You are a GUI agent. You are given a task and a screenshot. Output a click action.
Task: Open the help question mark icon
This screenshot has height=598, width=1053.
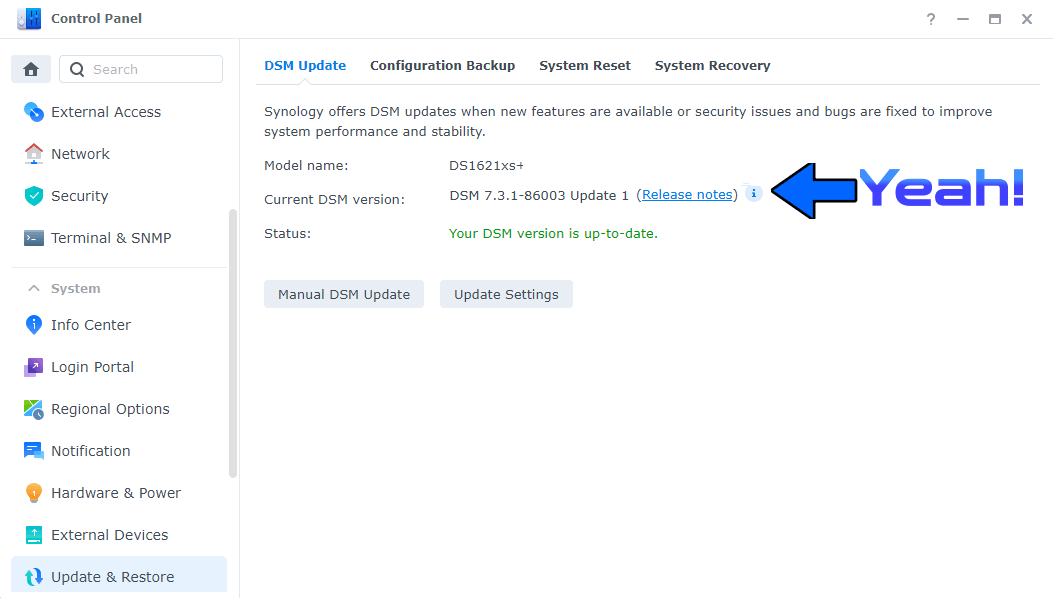(x=930, y=19)
